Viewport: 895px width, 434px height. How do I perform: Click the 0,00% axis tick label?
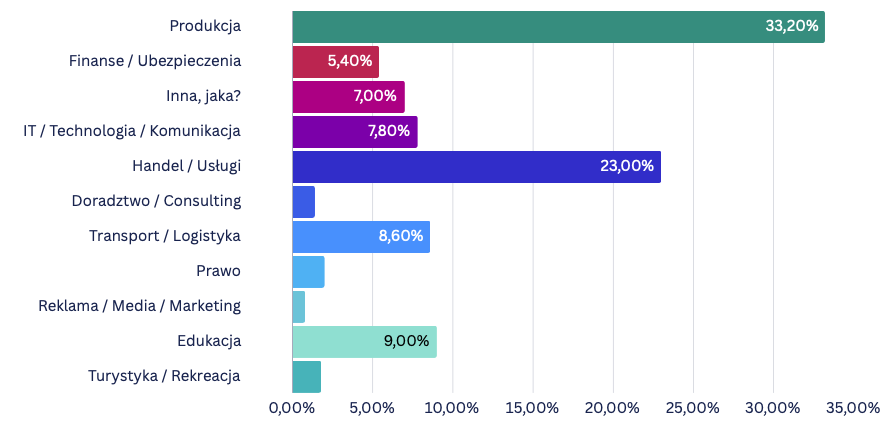(x=292, y=409)
